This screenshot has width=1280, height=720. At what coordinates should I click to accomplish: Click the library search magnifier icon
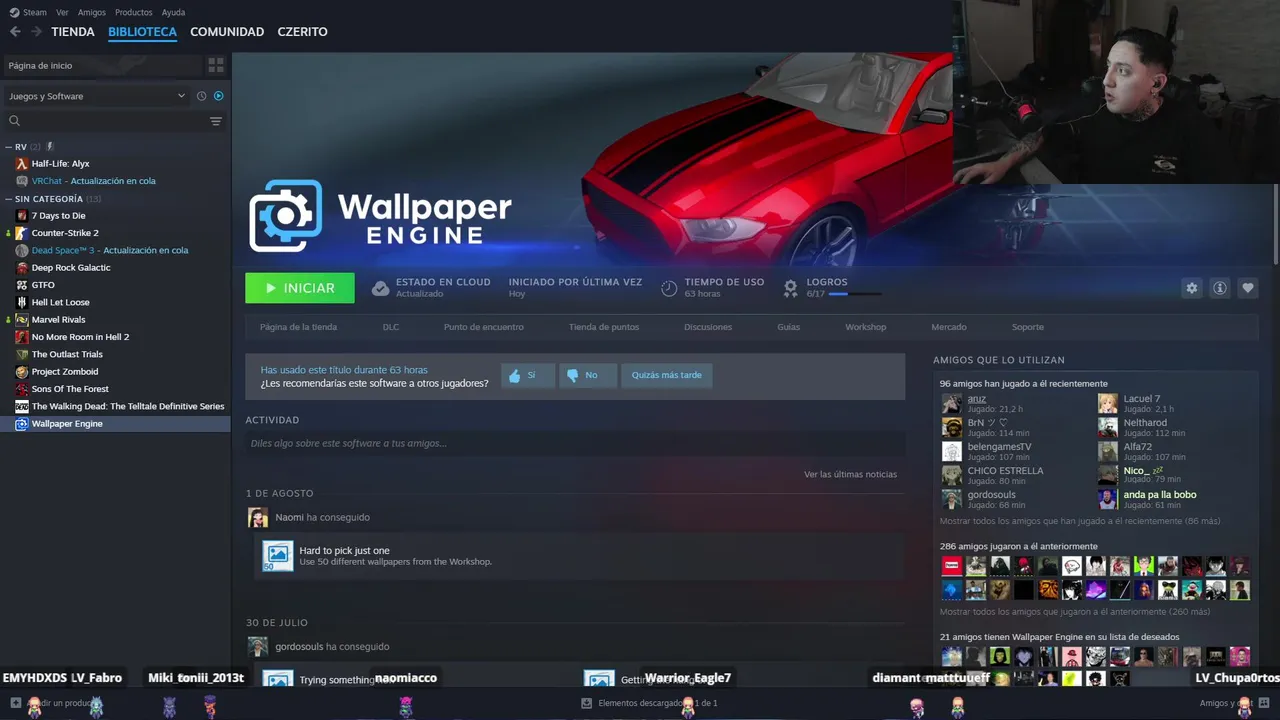[x=14, y=121]
